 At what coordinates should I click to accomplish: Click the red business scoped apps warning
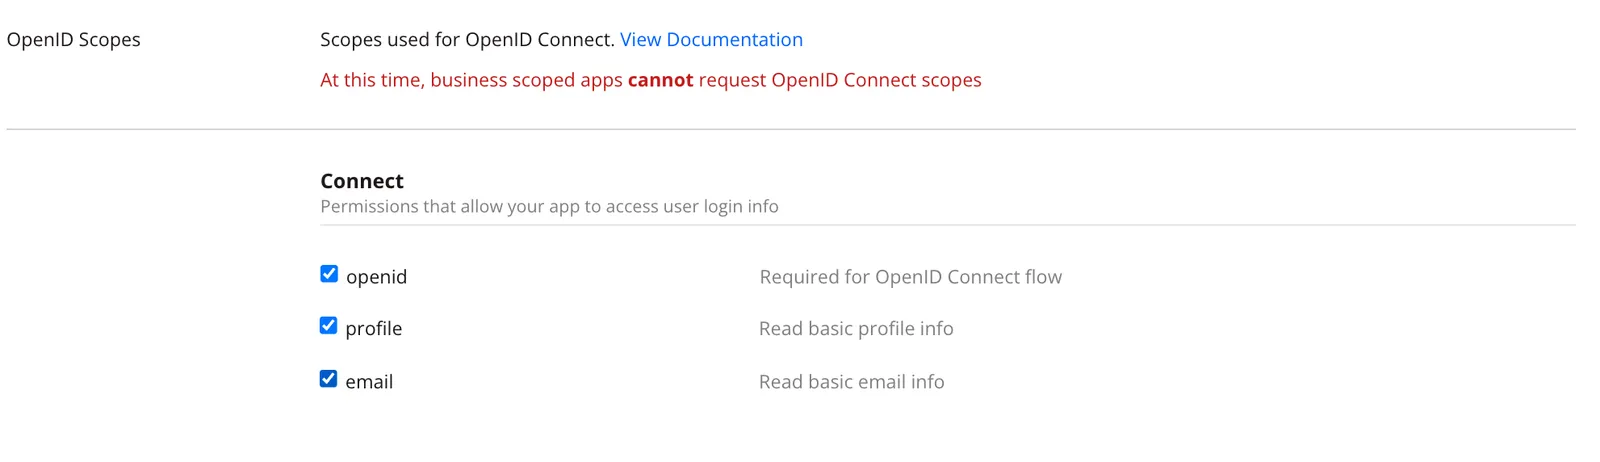coord(651,80)
